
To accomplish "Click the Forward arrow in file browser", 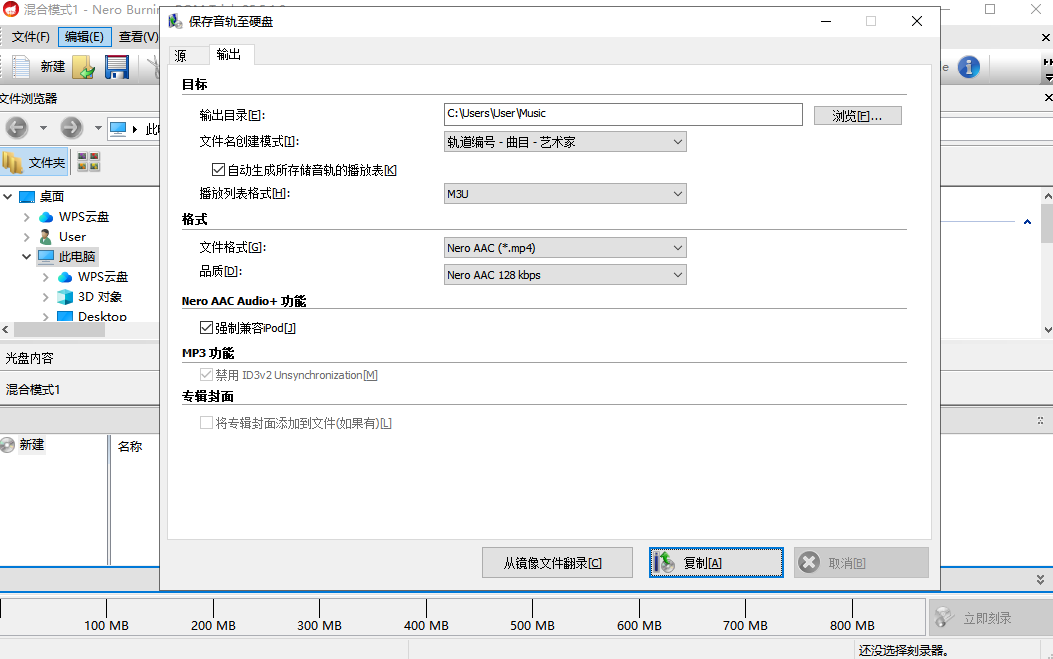I will point(71,128).
